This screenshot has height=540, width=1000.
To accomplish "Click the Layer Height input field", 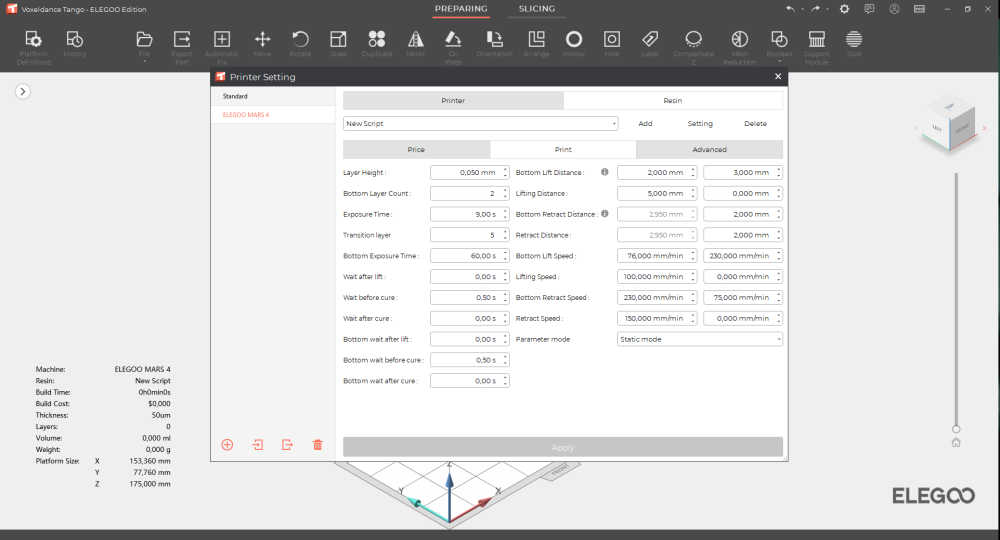I will coord(469,172).
